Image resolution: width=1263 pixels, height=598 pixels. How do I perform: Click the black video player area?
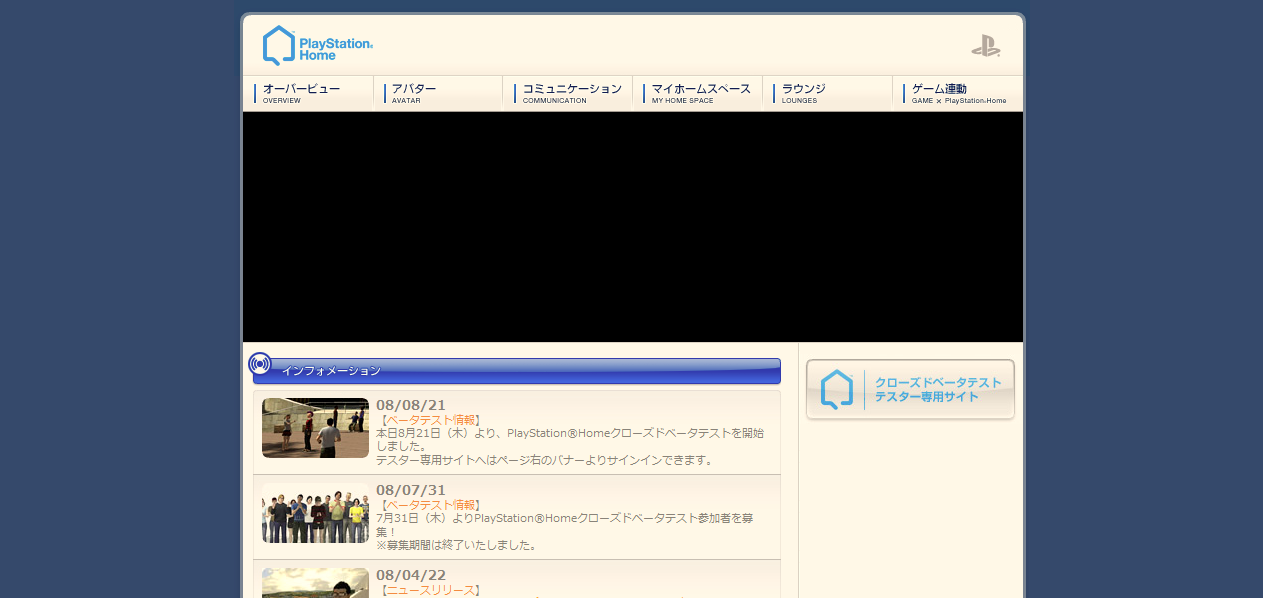coord(633,227)
